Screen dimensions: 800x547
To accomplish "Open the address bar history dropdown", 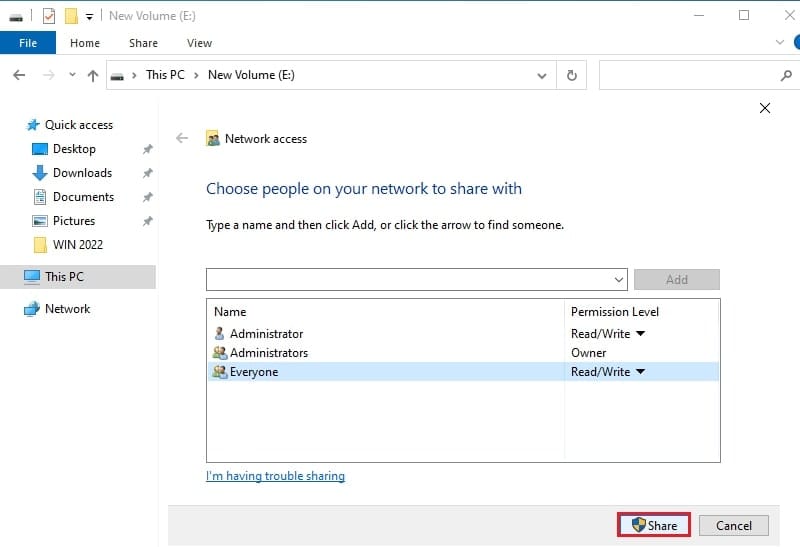I will click(542, 75).
